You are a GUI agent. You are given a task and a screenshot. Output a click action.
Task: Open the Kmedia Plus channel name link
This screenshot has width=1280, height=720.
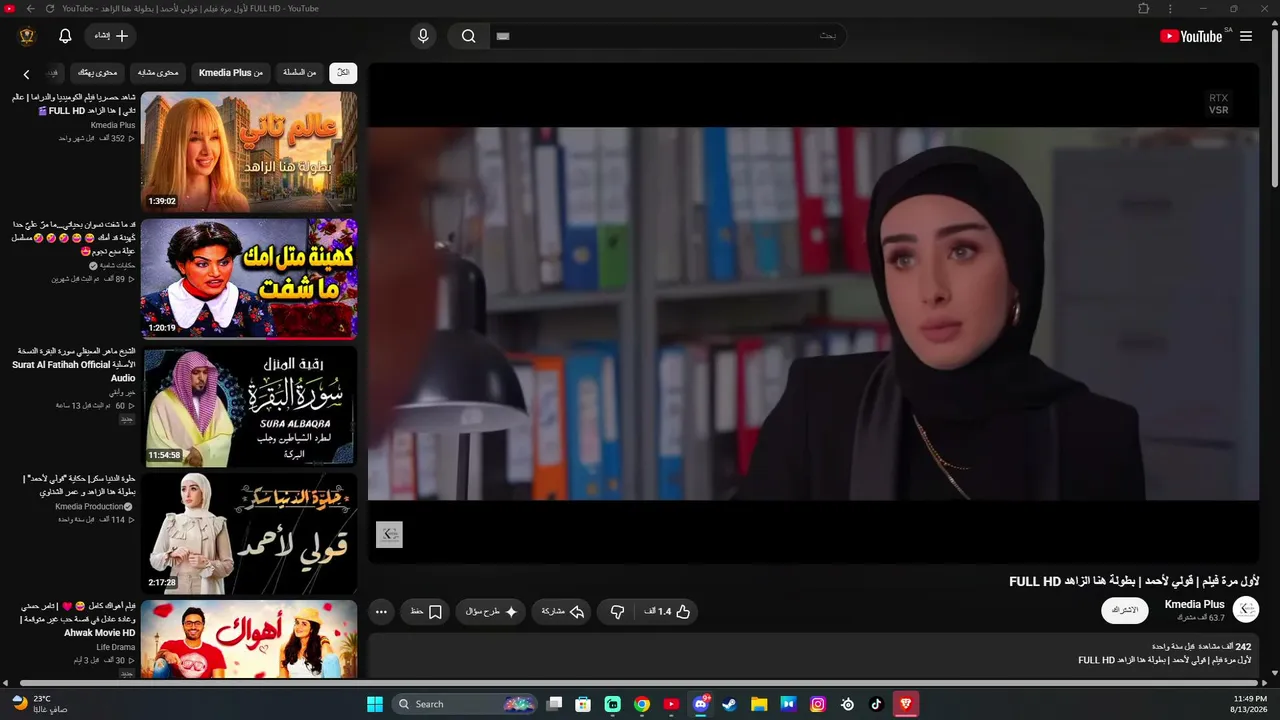click(1195, 604)
